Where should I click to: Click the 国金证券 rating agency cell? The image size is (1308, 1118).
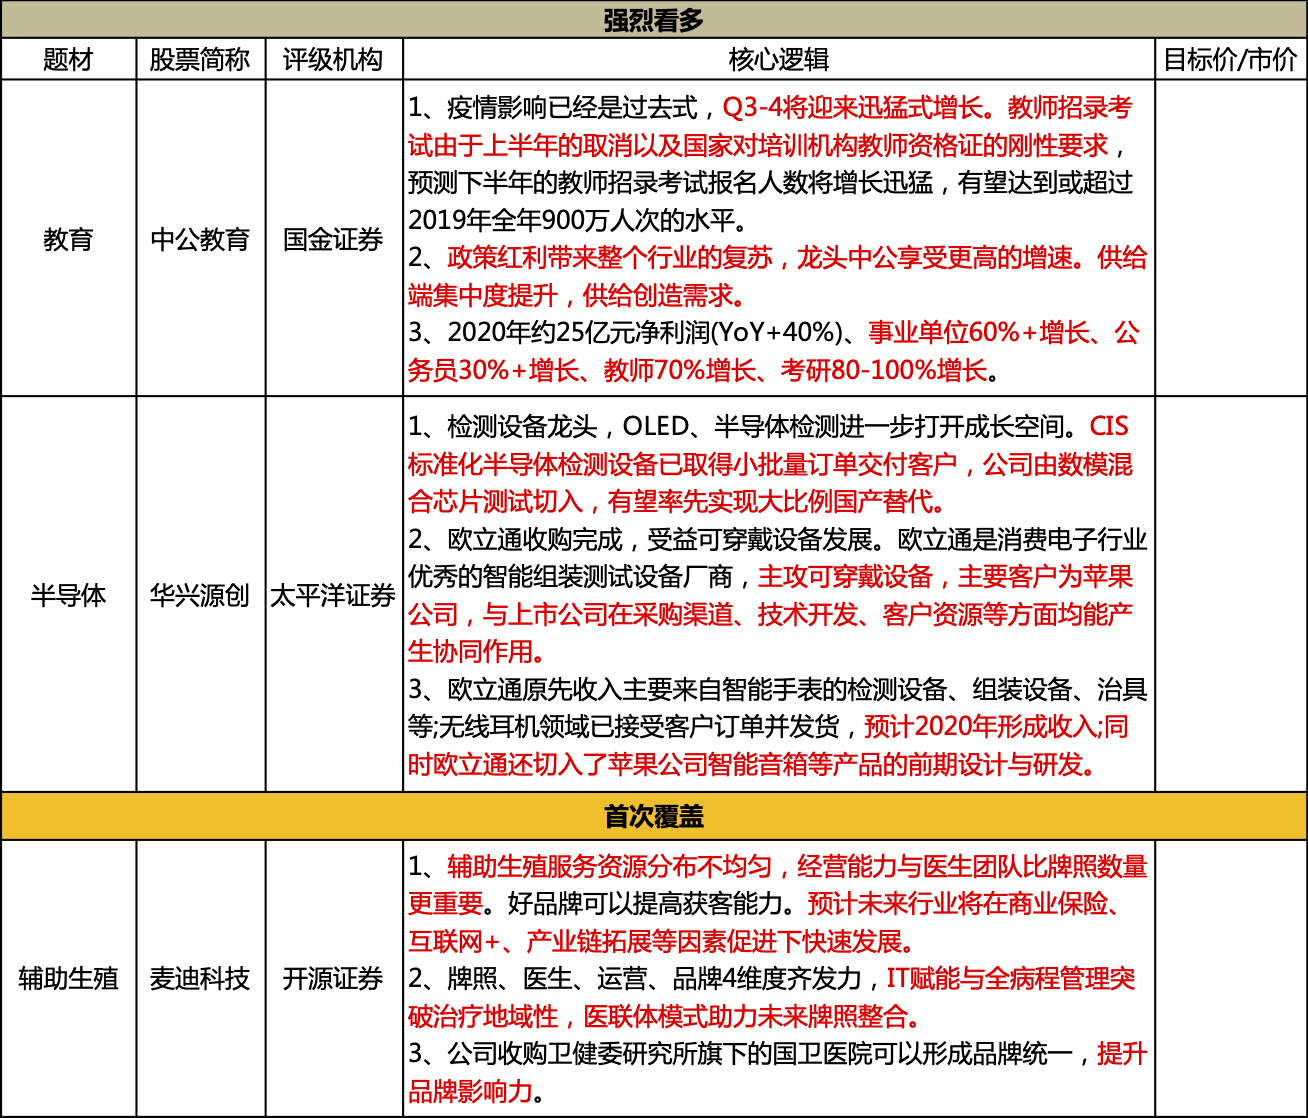(334, 239)
